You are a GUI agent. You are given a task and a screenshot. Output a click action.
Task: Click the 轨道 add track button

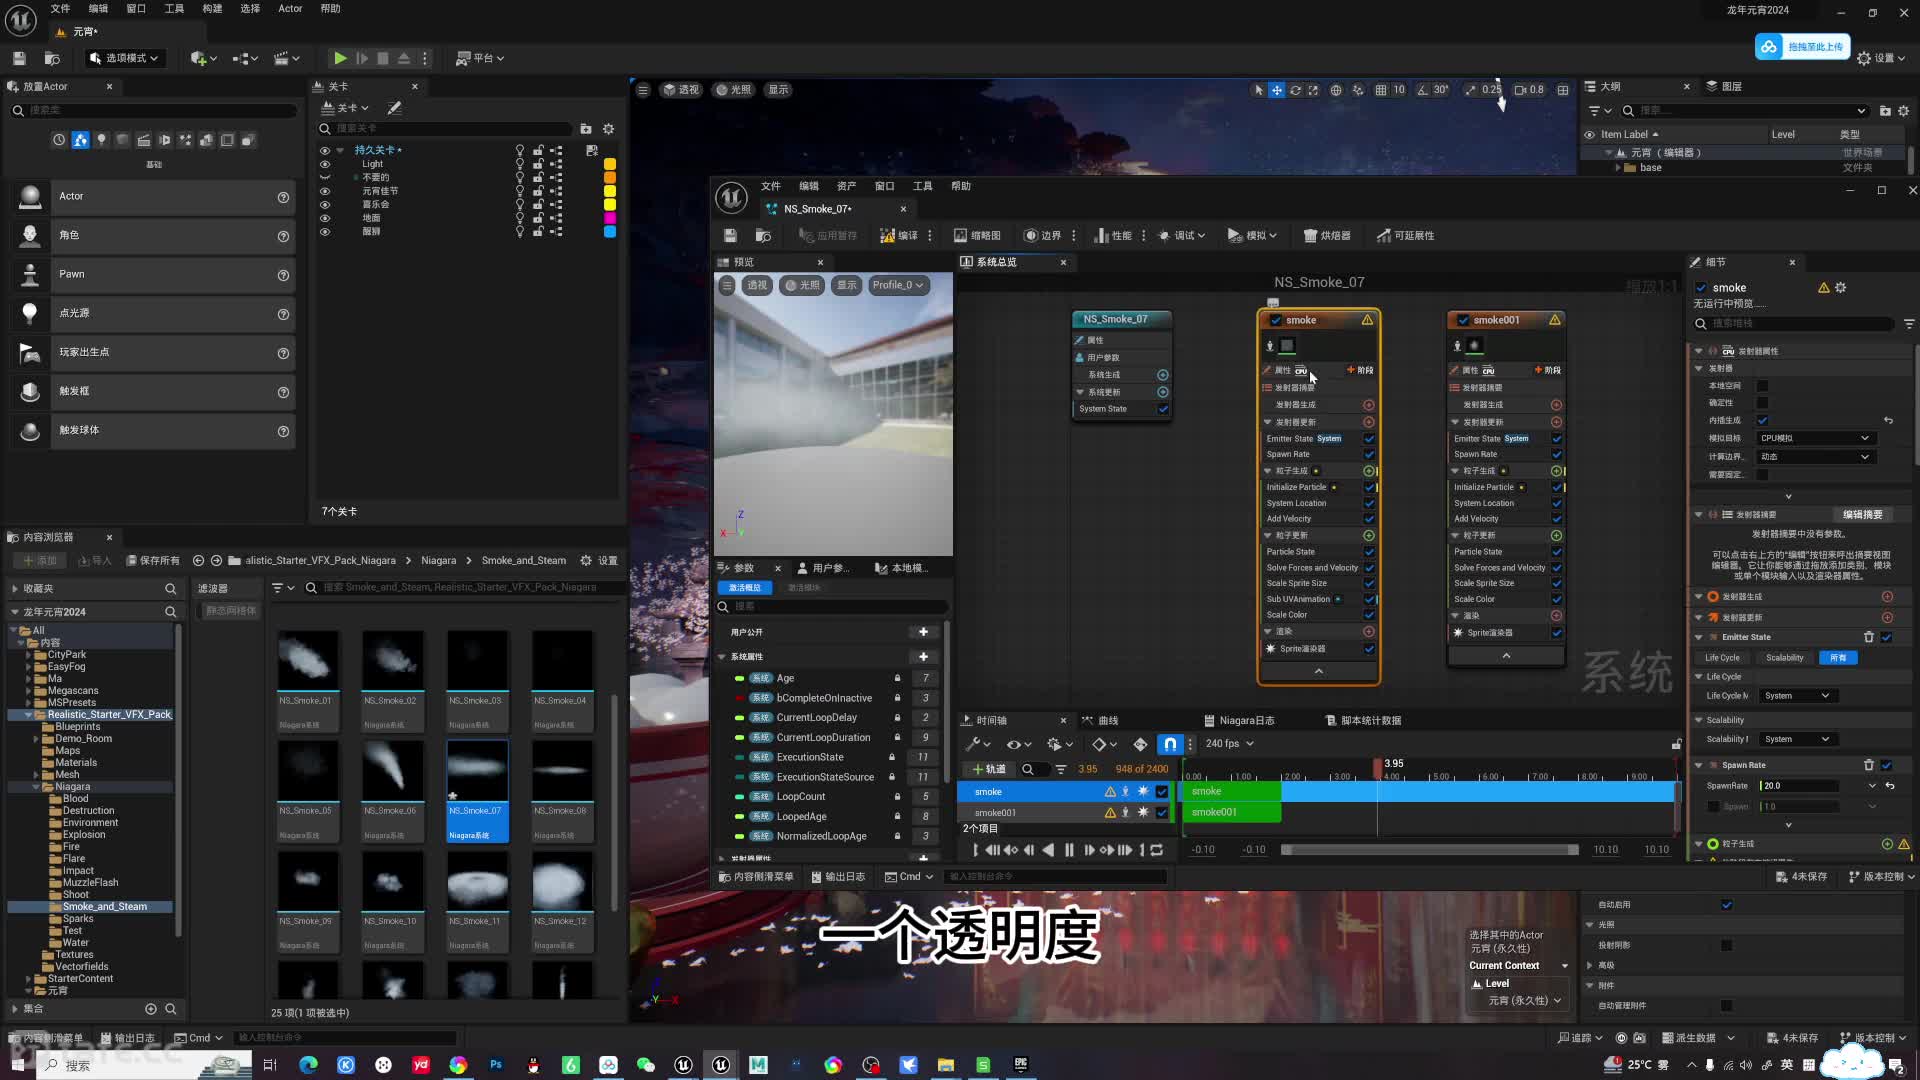tap(989, 769)
